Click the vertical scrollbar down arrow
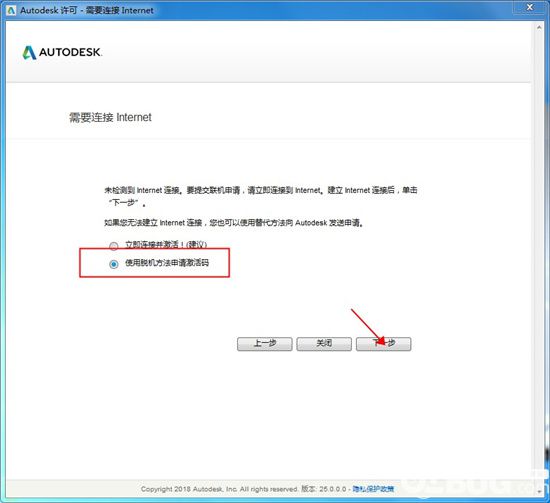The width and height of the screenshot is (550, 503). coord(539,491)
